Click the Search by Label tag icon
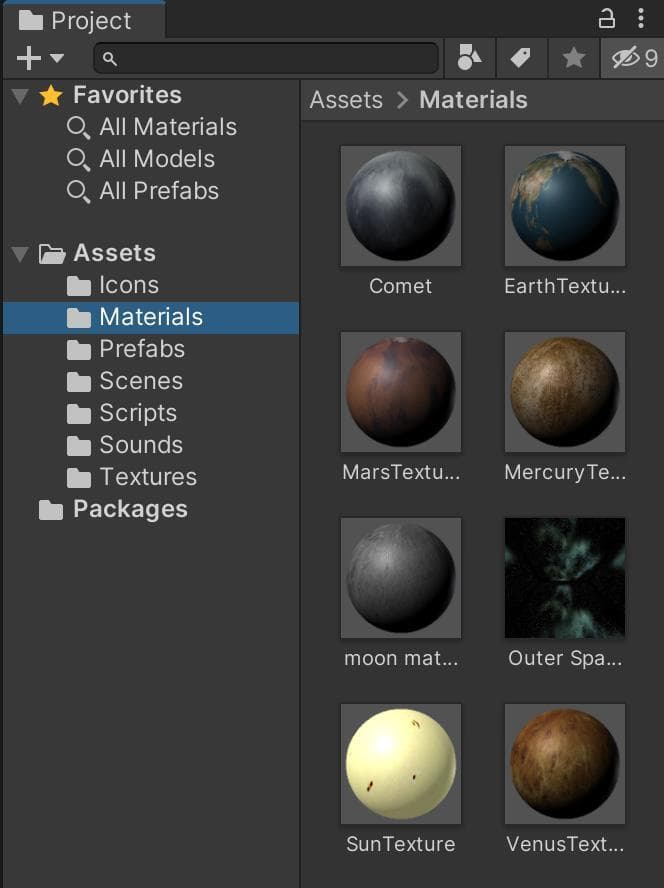The height and width of the screenshot is (888, 664). click(x=521, y=58)
